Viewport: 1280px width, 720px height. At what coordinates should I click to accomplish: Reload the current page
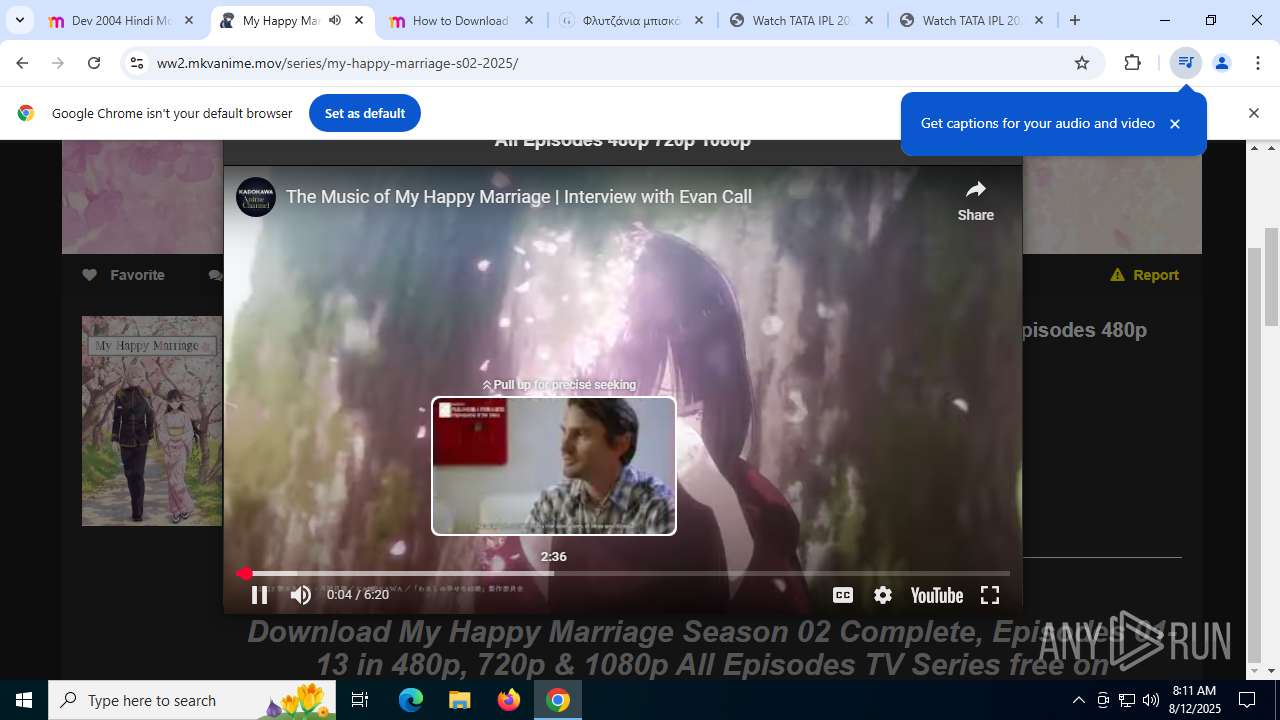click(94, 63)
